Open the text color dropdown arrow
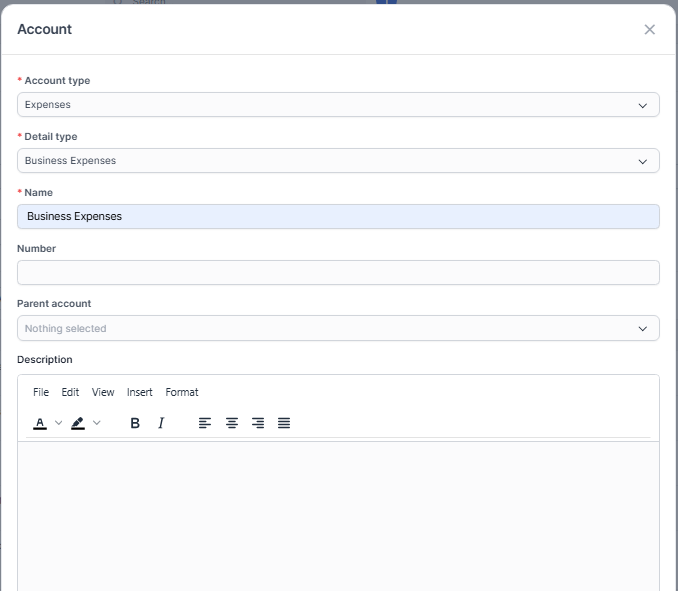This screenshot has height=591, width=678. point(58,423)
